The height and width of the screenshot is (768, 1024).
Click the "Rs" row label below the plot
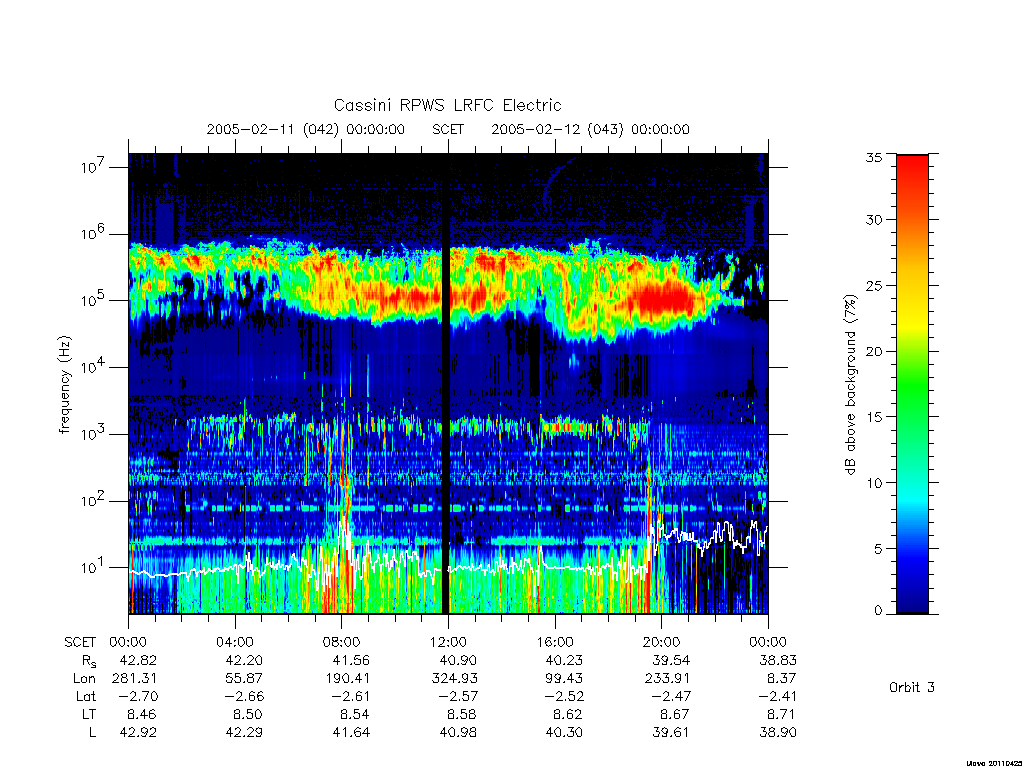[x=88, y=661]
